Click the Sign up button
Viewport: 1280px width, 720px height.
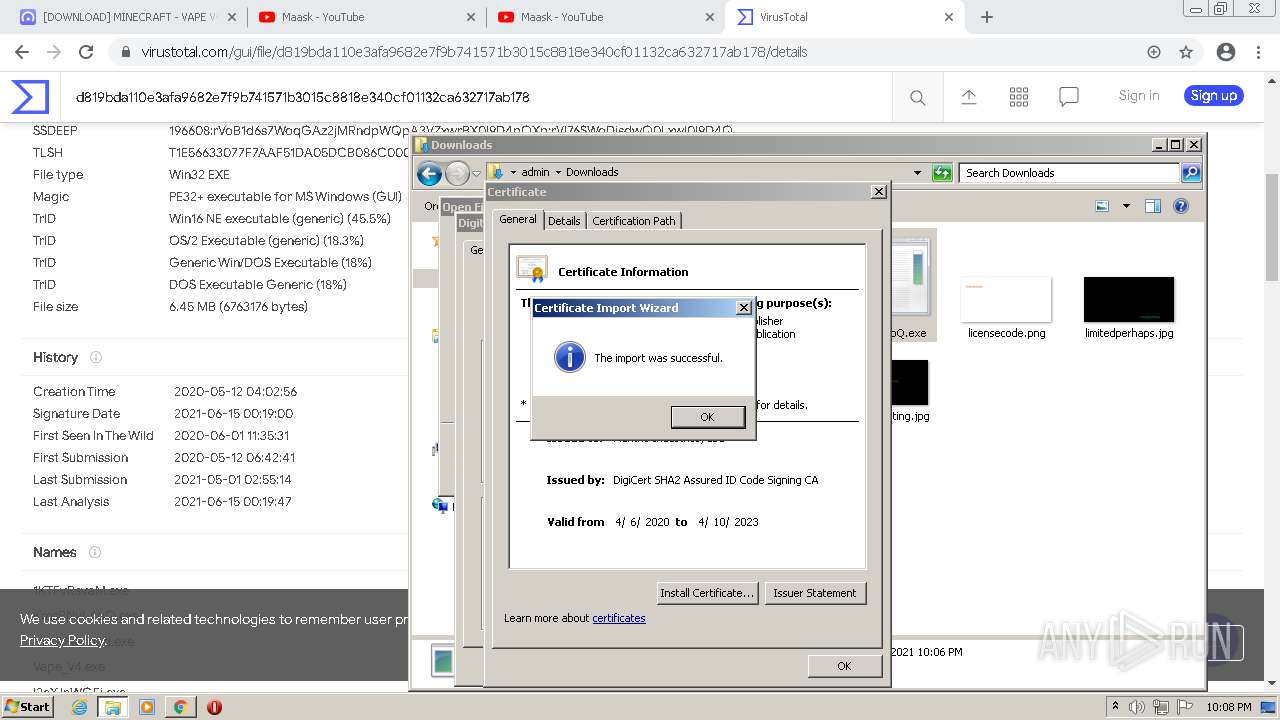[1214, 95]
